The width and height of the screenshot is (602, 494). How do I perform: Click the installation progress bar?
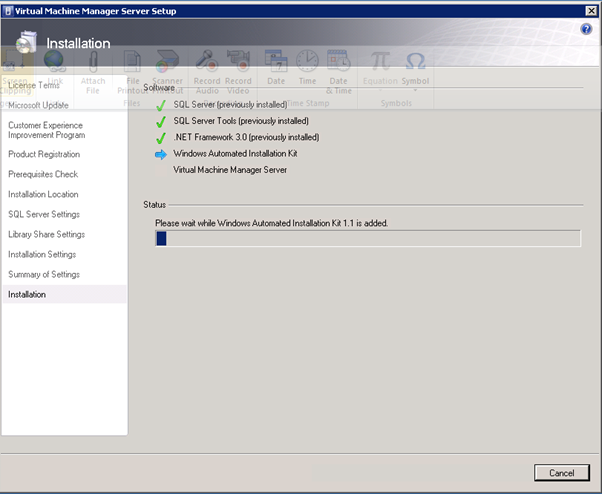[368, 238]
